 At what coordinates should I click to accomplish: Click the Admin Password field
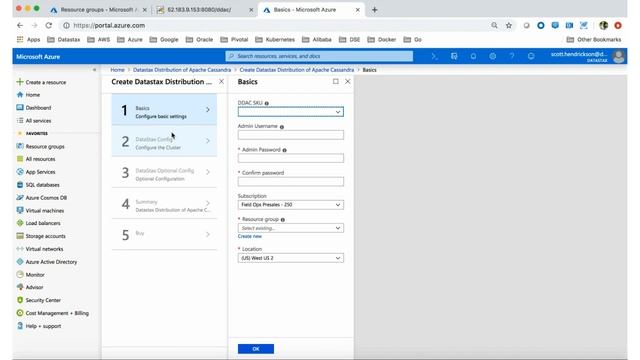[x=291, y=158]
